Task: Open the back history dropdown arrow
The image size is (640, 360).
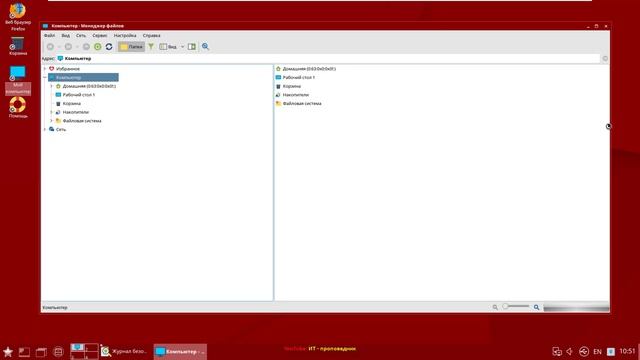Action: tap(59, 47)
